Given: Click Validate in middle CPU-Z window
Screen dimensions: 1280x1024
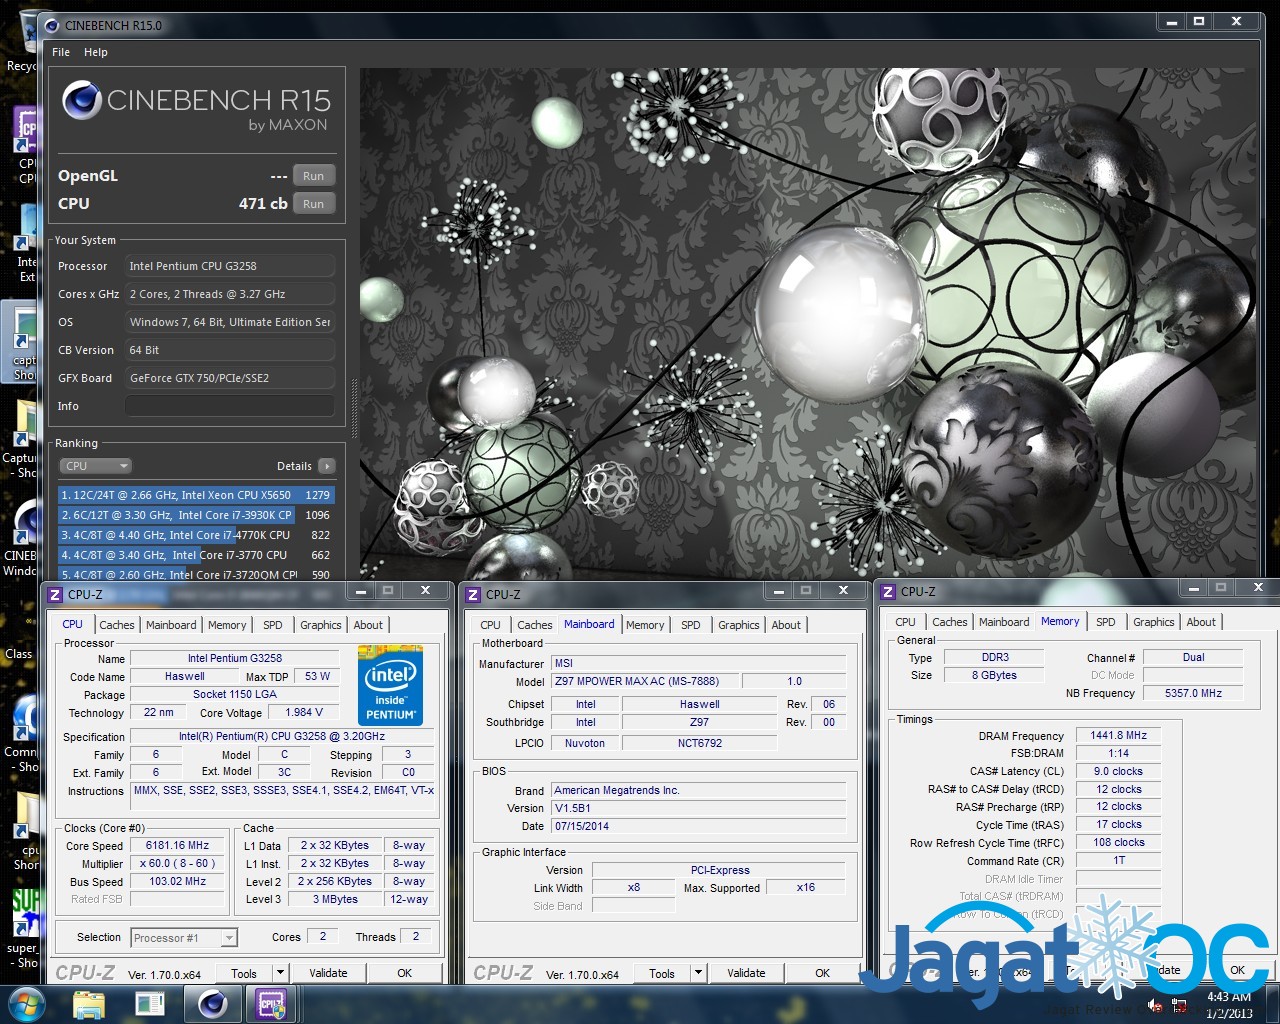Looking at the screenshot, I should (746, 973).
